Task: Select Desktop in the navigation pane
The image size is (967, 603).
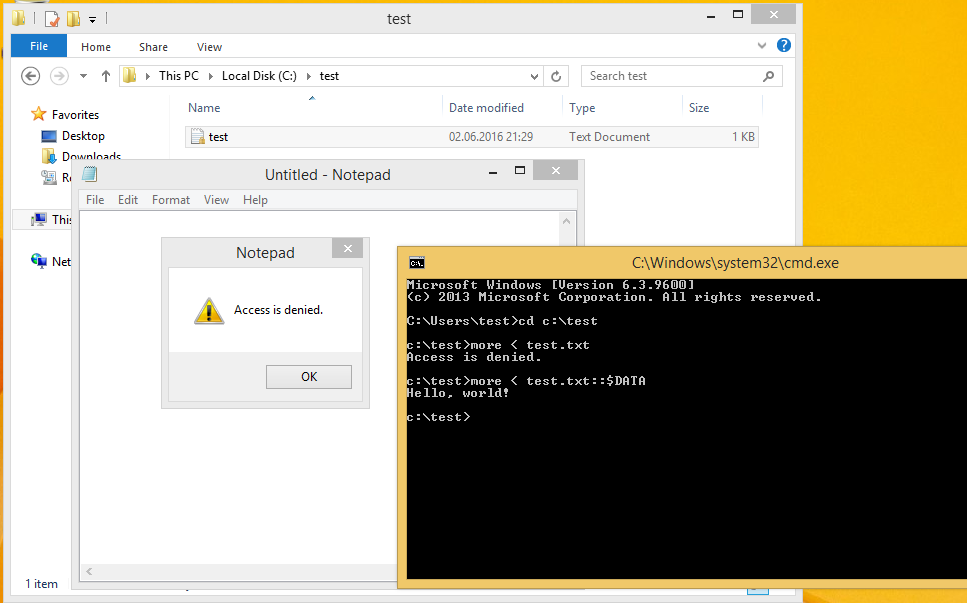Action: [83, 136]
